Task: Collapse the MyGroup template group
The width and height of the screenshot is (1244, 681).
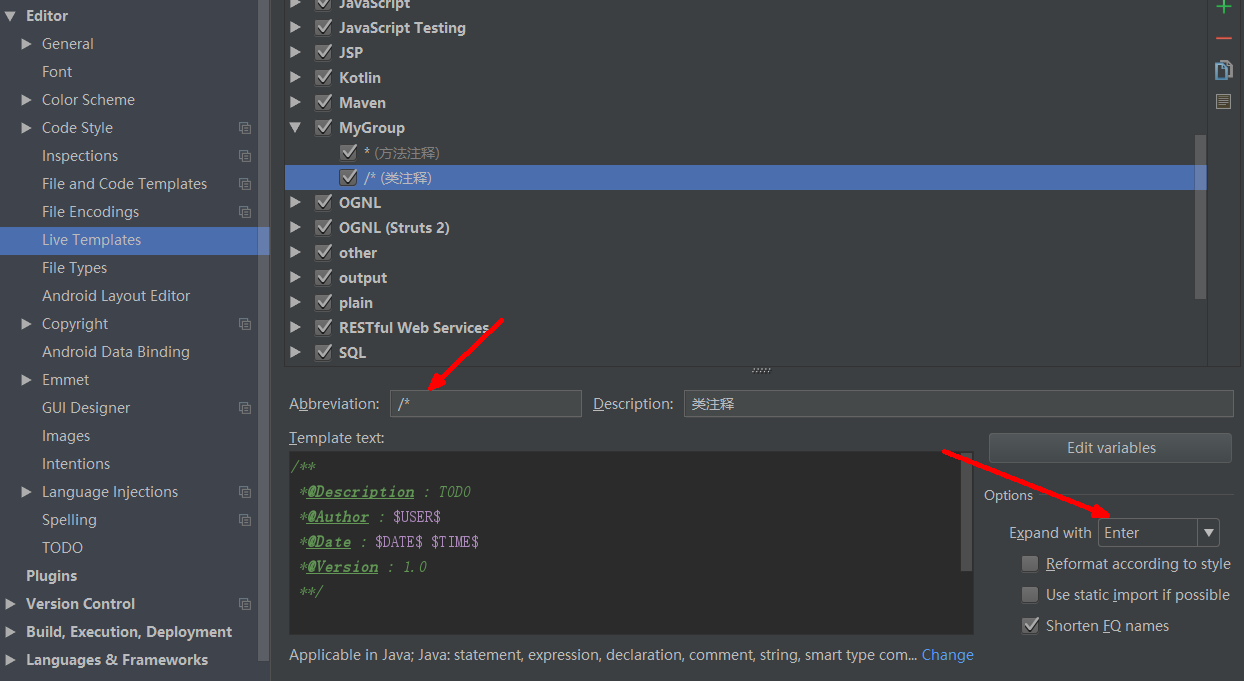Action: (295, 128)
